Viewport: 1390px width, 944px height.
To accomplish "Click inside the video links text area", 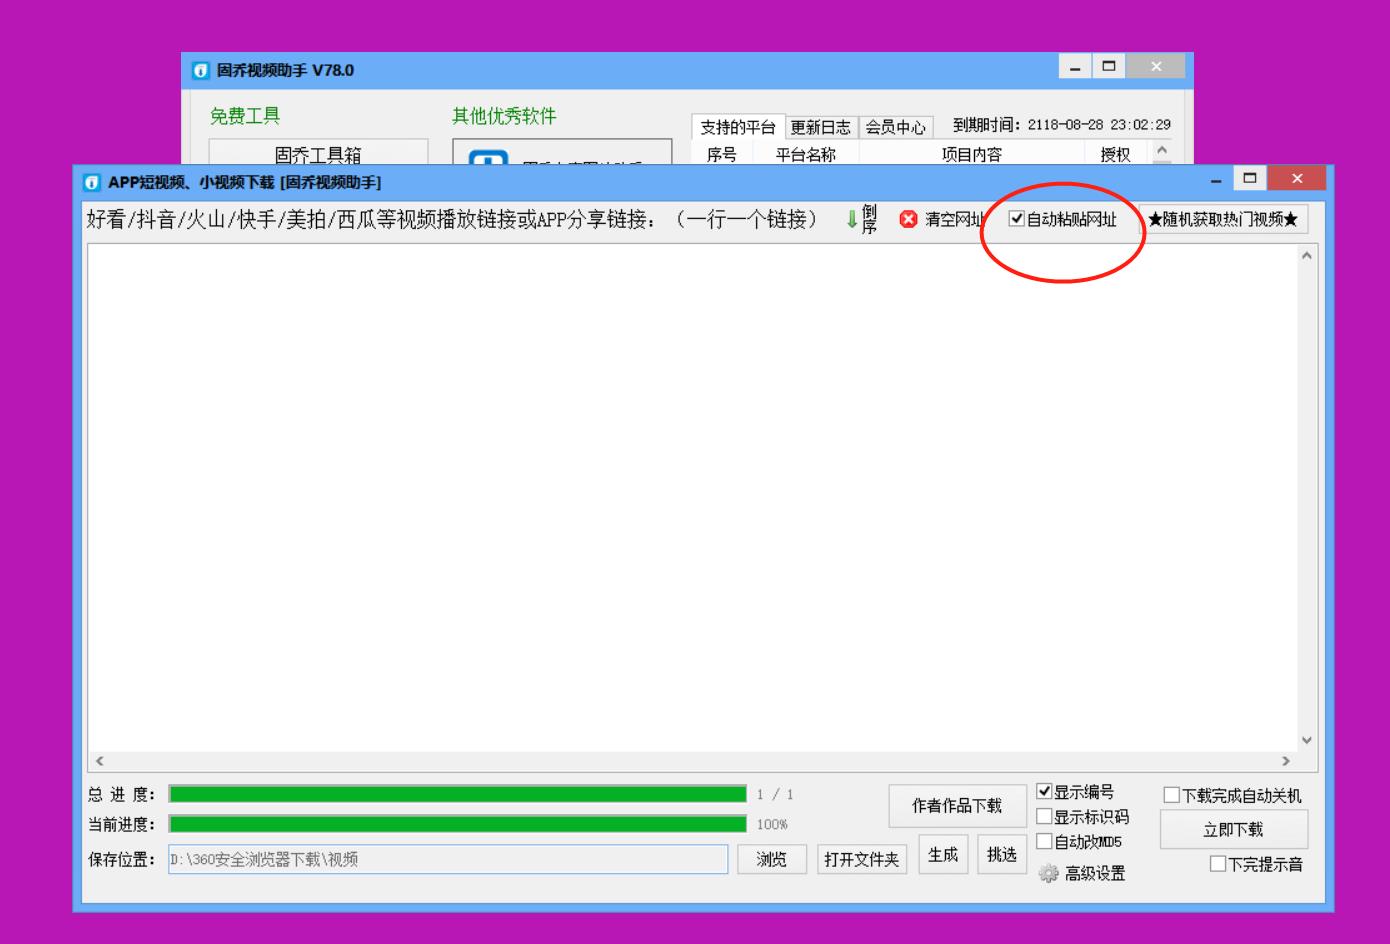I will click(x=693, y=498).
